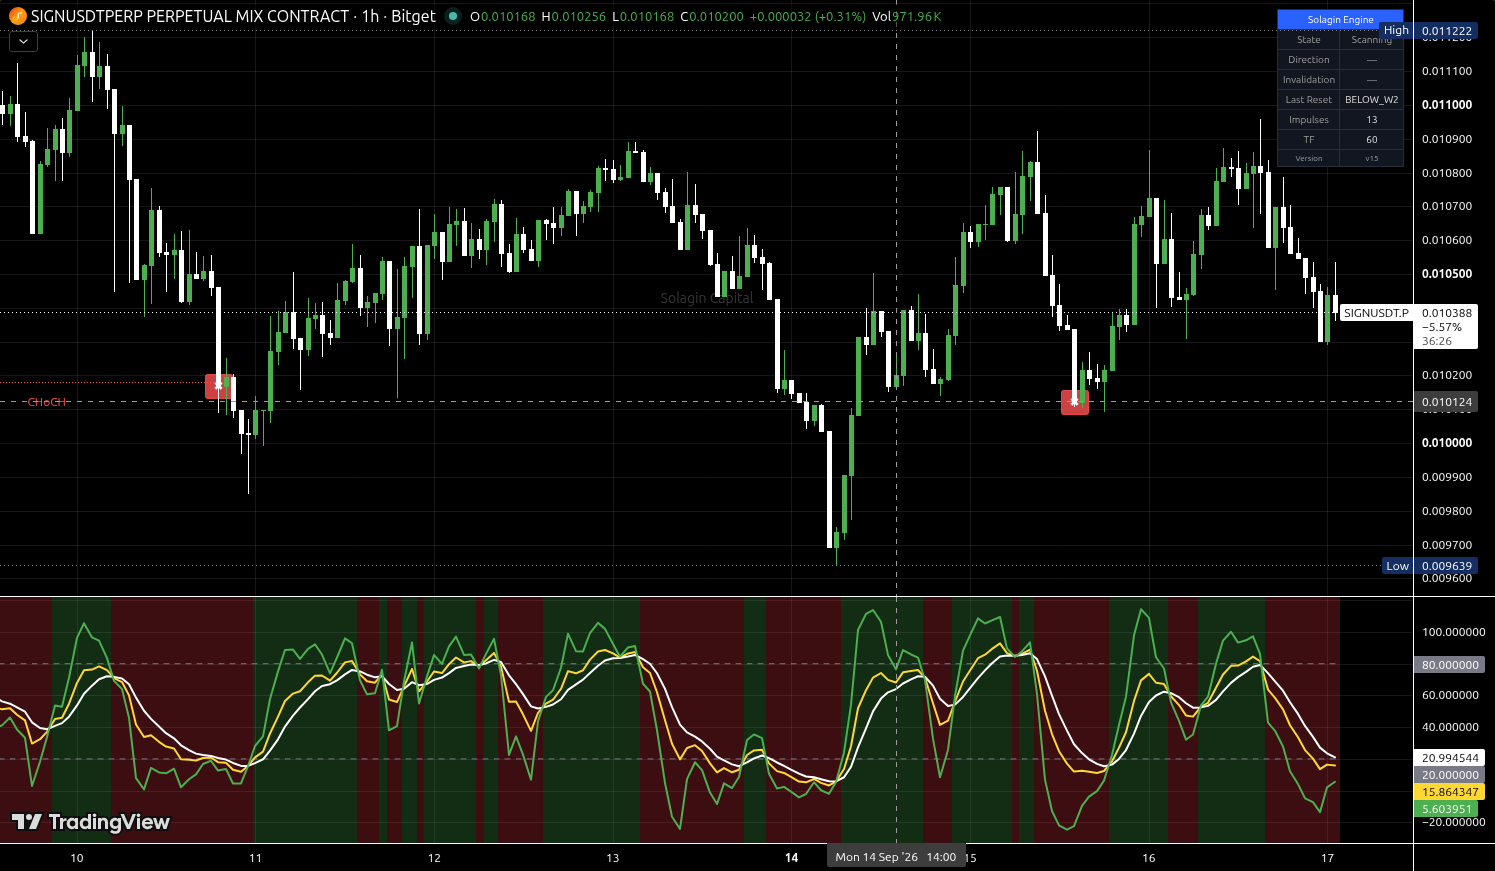
Task: Open the TradingView logo link
Action: tap(91, 822)
